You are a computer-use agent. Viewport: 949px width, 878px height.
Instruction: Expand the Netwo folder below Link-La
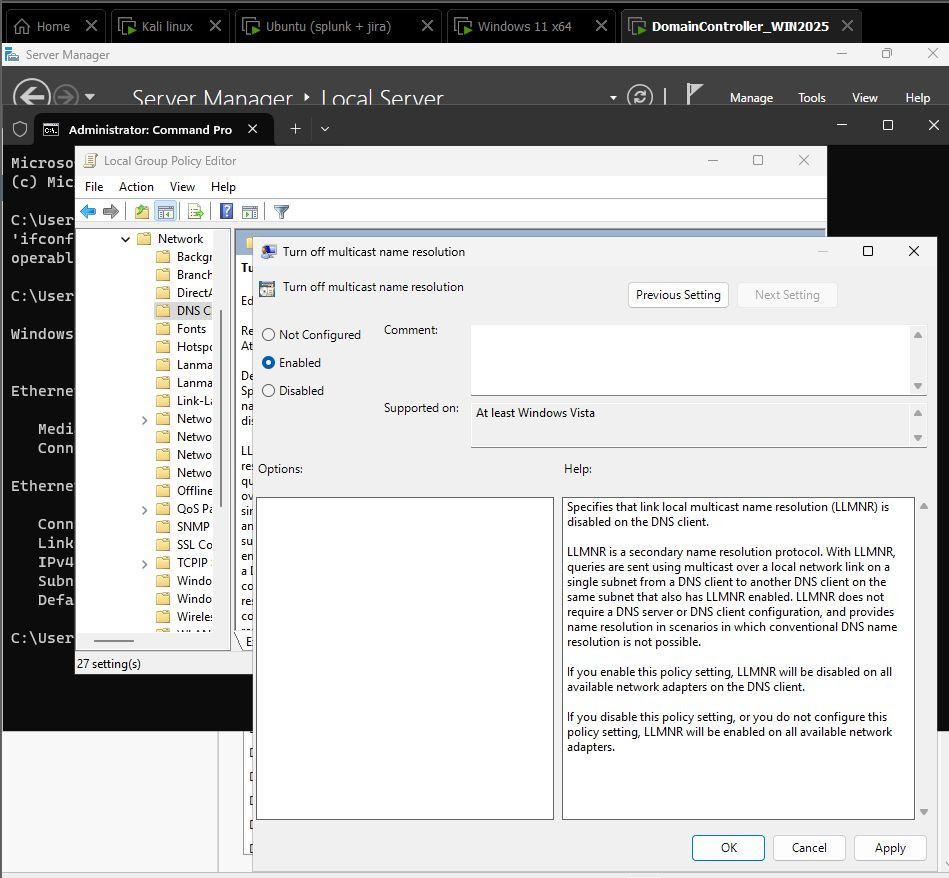click(144, 419)
